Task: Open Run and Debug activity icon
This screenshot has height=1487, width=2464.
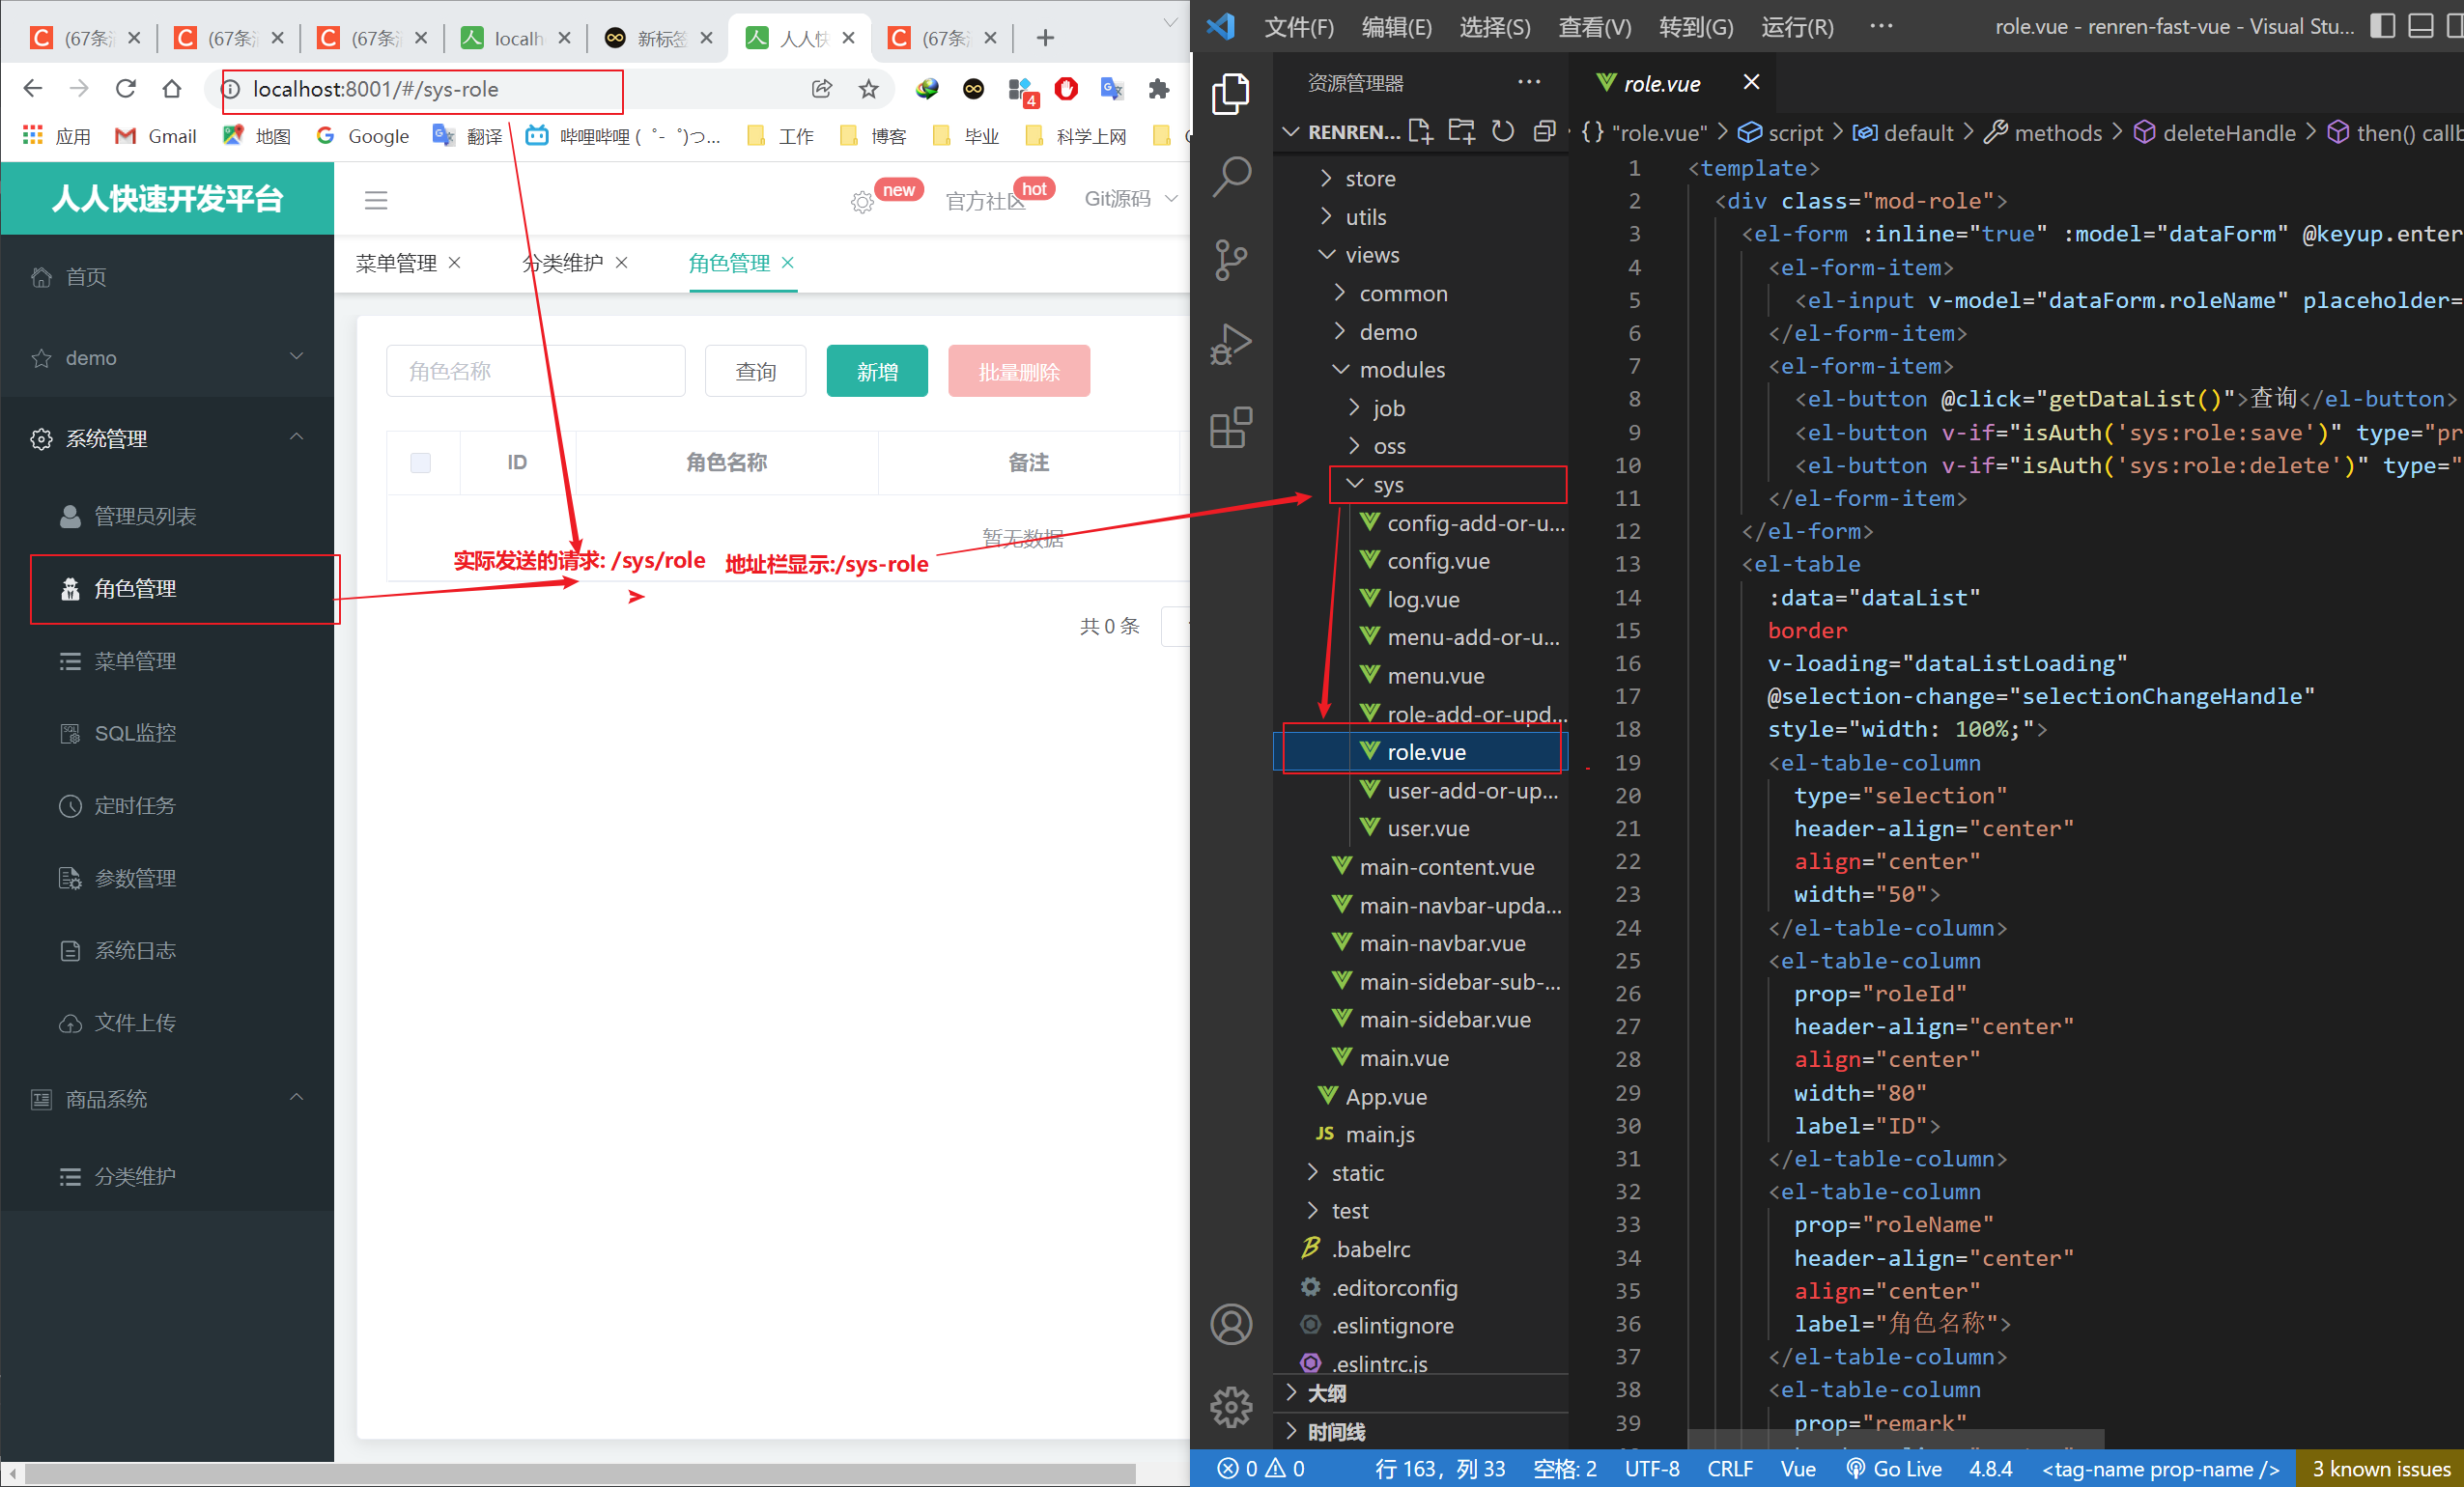Action: 1230,344
